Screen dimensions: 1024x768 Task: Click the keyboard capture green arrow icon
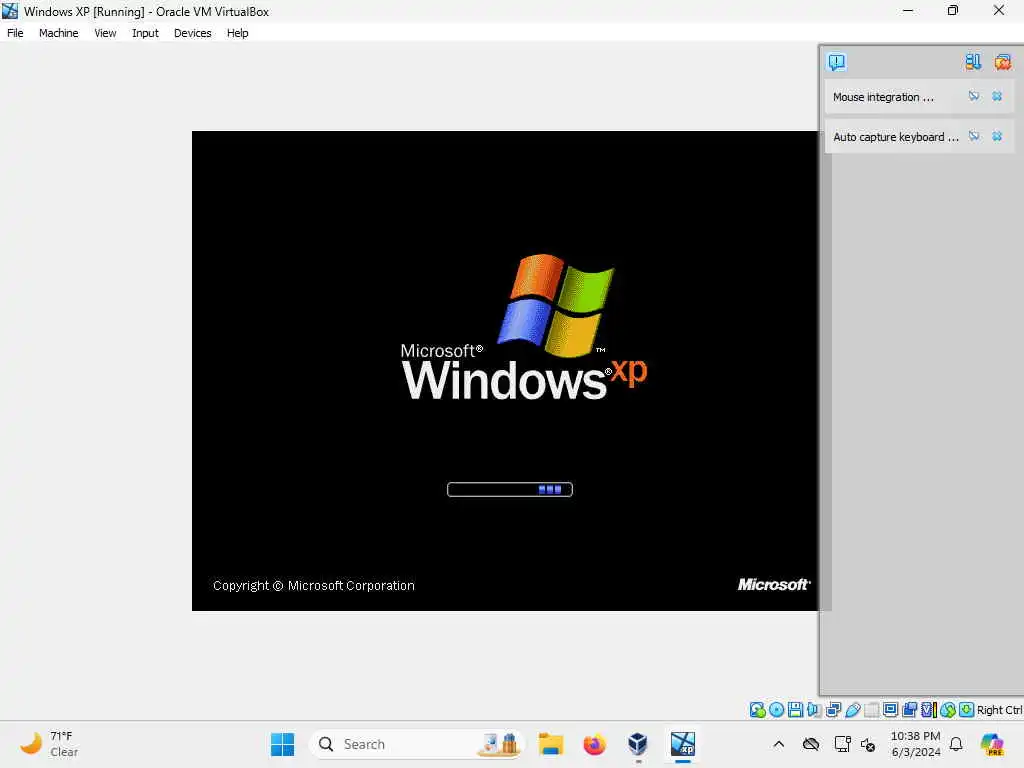(967, 710)
